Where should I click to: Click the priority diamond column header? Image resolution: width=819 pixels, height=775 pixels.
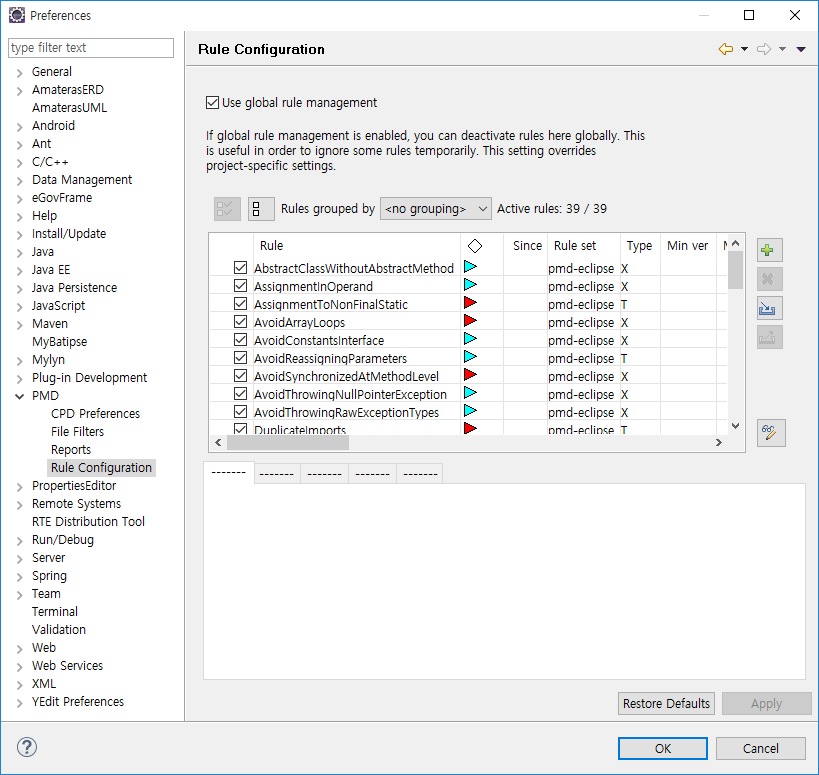tap(475, 246)
